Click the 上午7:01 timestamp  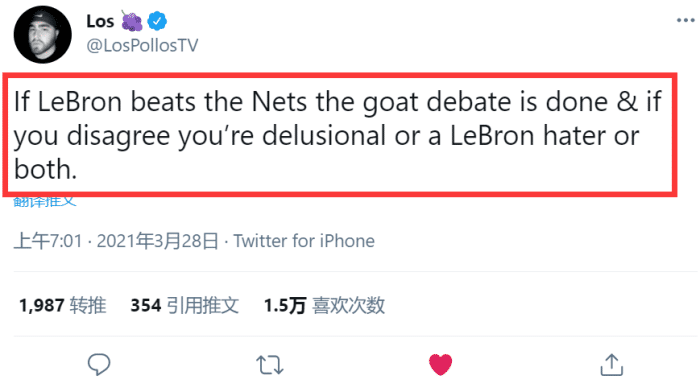click(x=48, y=241)
